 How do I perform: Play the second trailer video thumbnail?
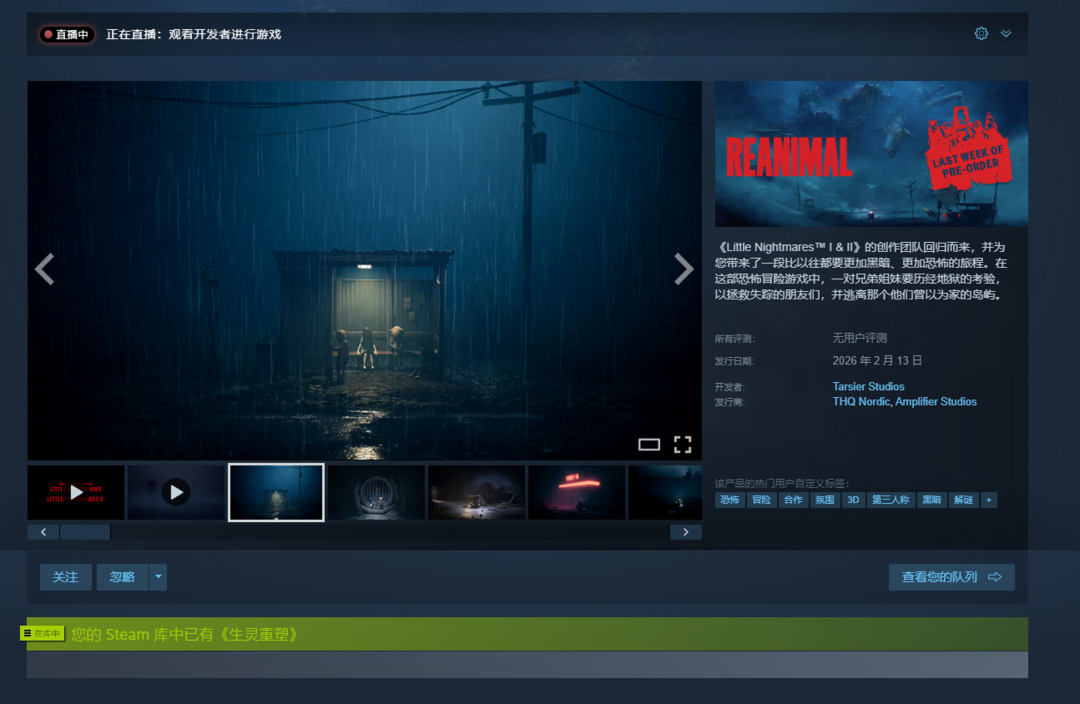pyautogui.click(x=176, y=492)
